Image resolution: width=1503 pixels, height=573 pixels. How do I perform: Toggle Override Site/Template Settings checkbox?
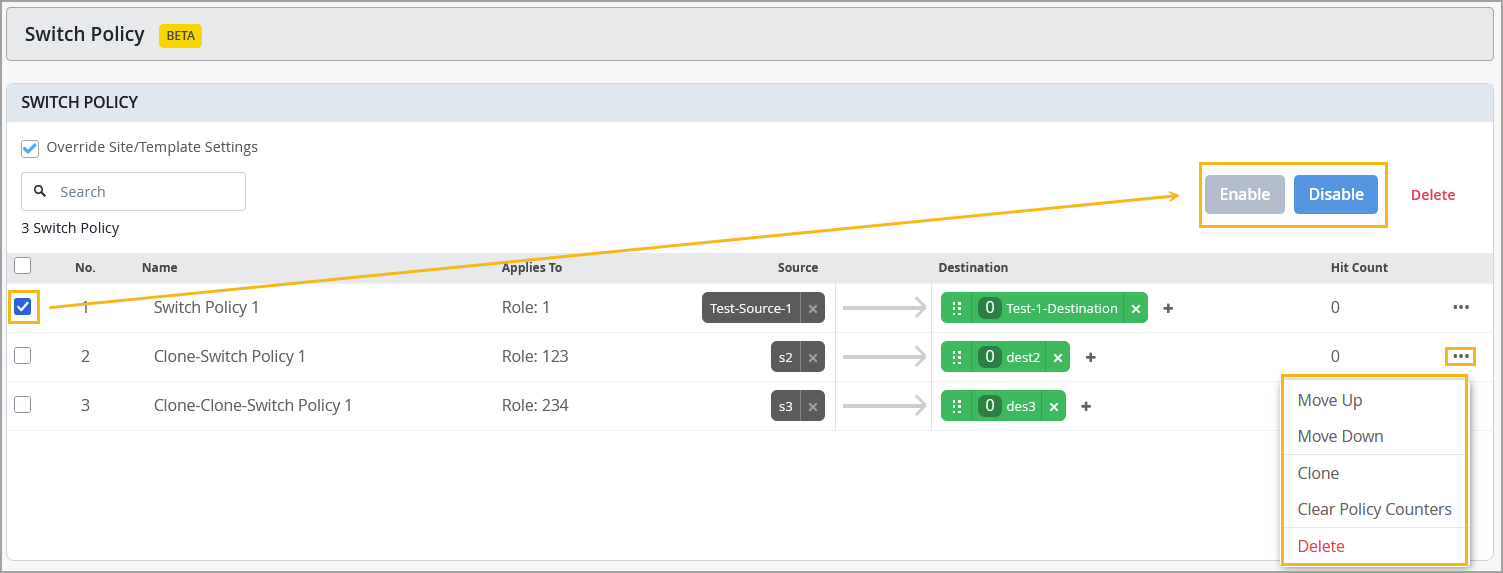pos(31,148)
